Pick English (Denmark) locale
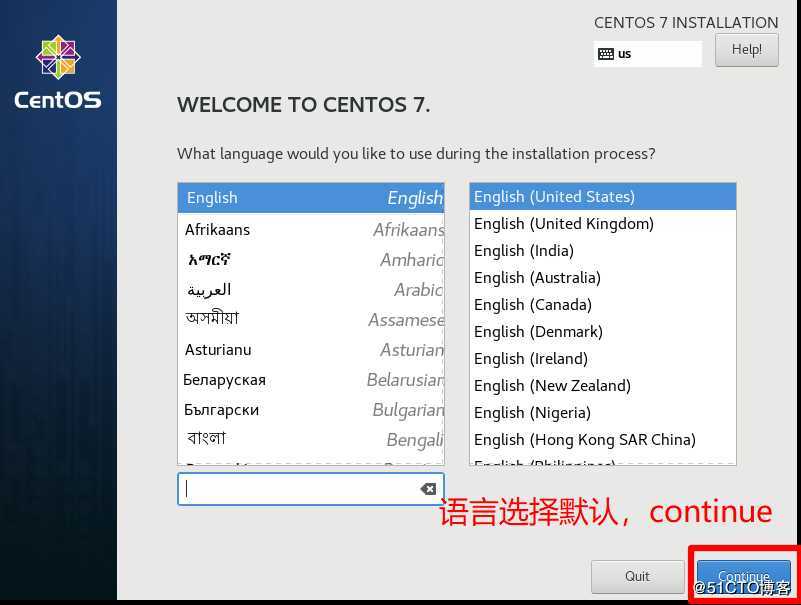This screenshot has height=605, width=801. point(603,332)
